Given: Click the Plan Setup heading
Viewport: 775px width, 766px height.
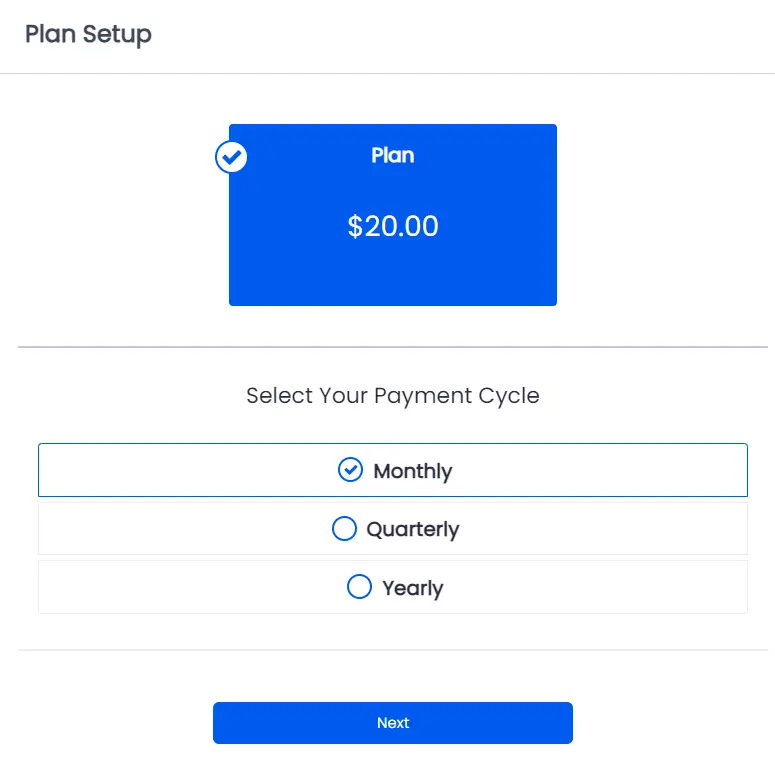Looking at the screenshot, I should click(88, 35).
